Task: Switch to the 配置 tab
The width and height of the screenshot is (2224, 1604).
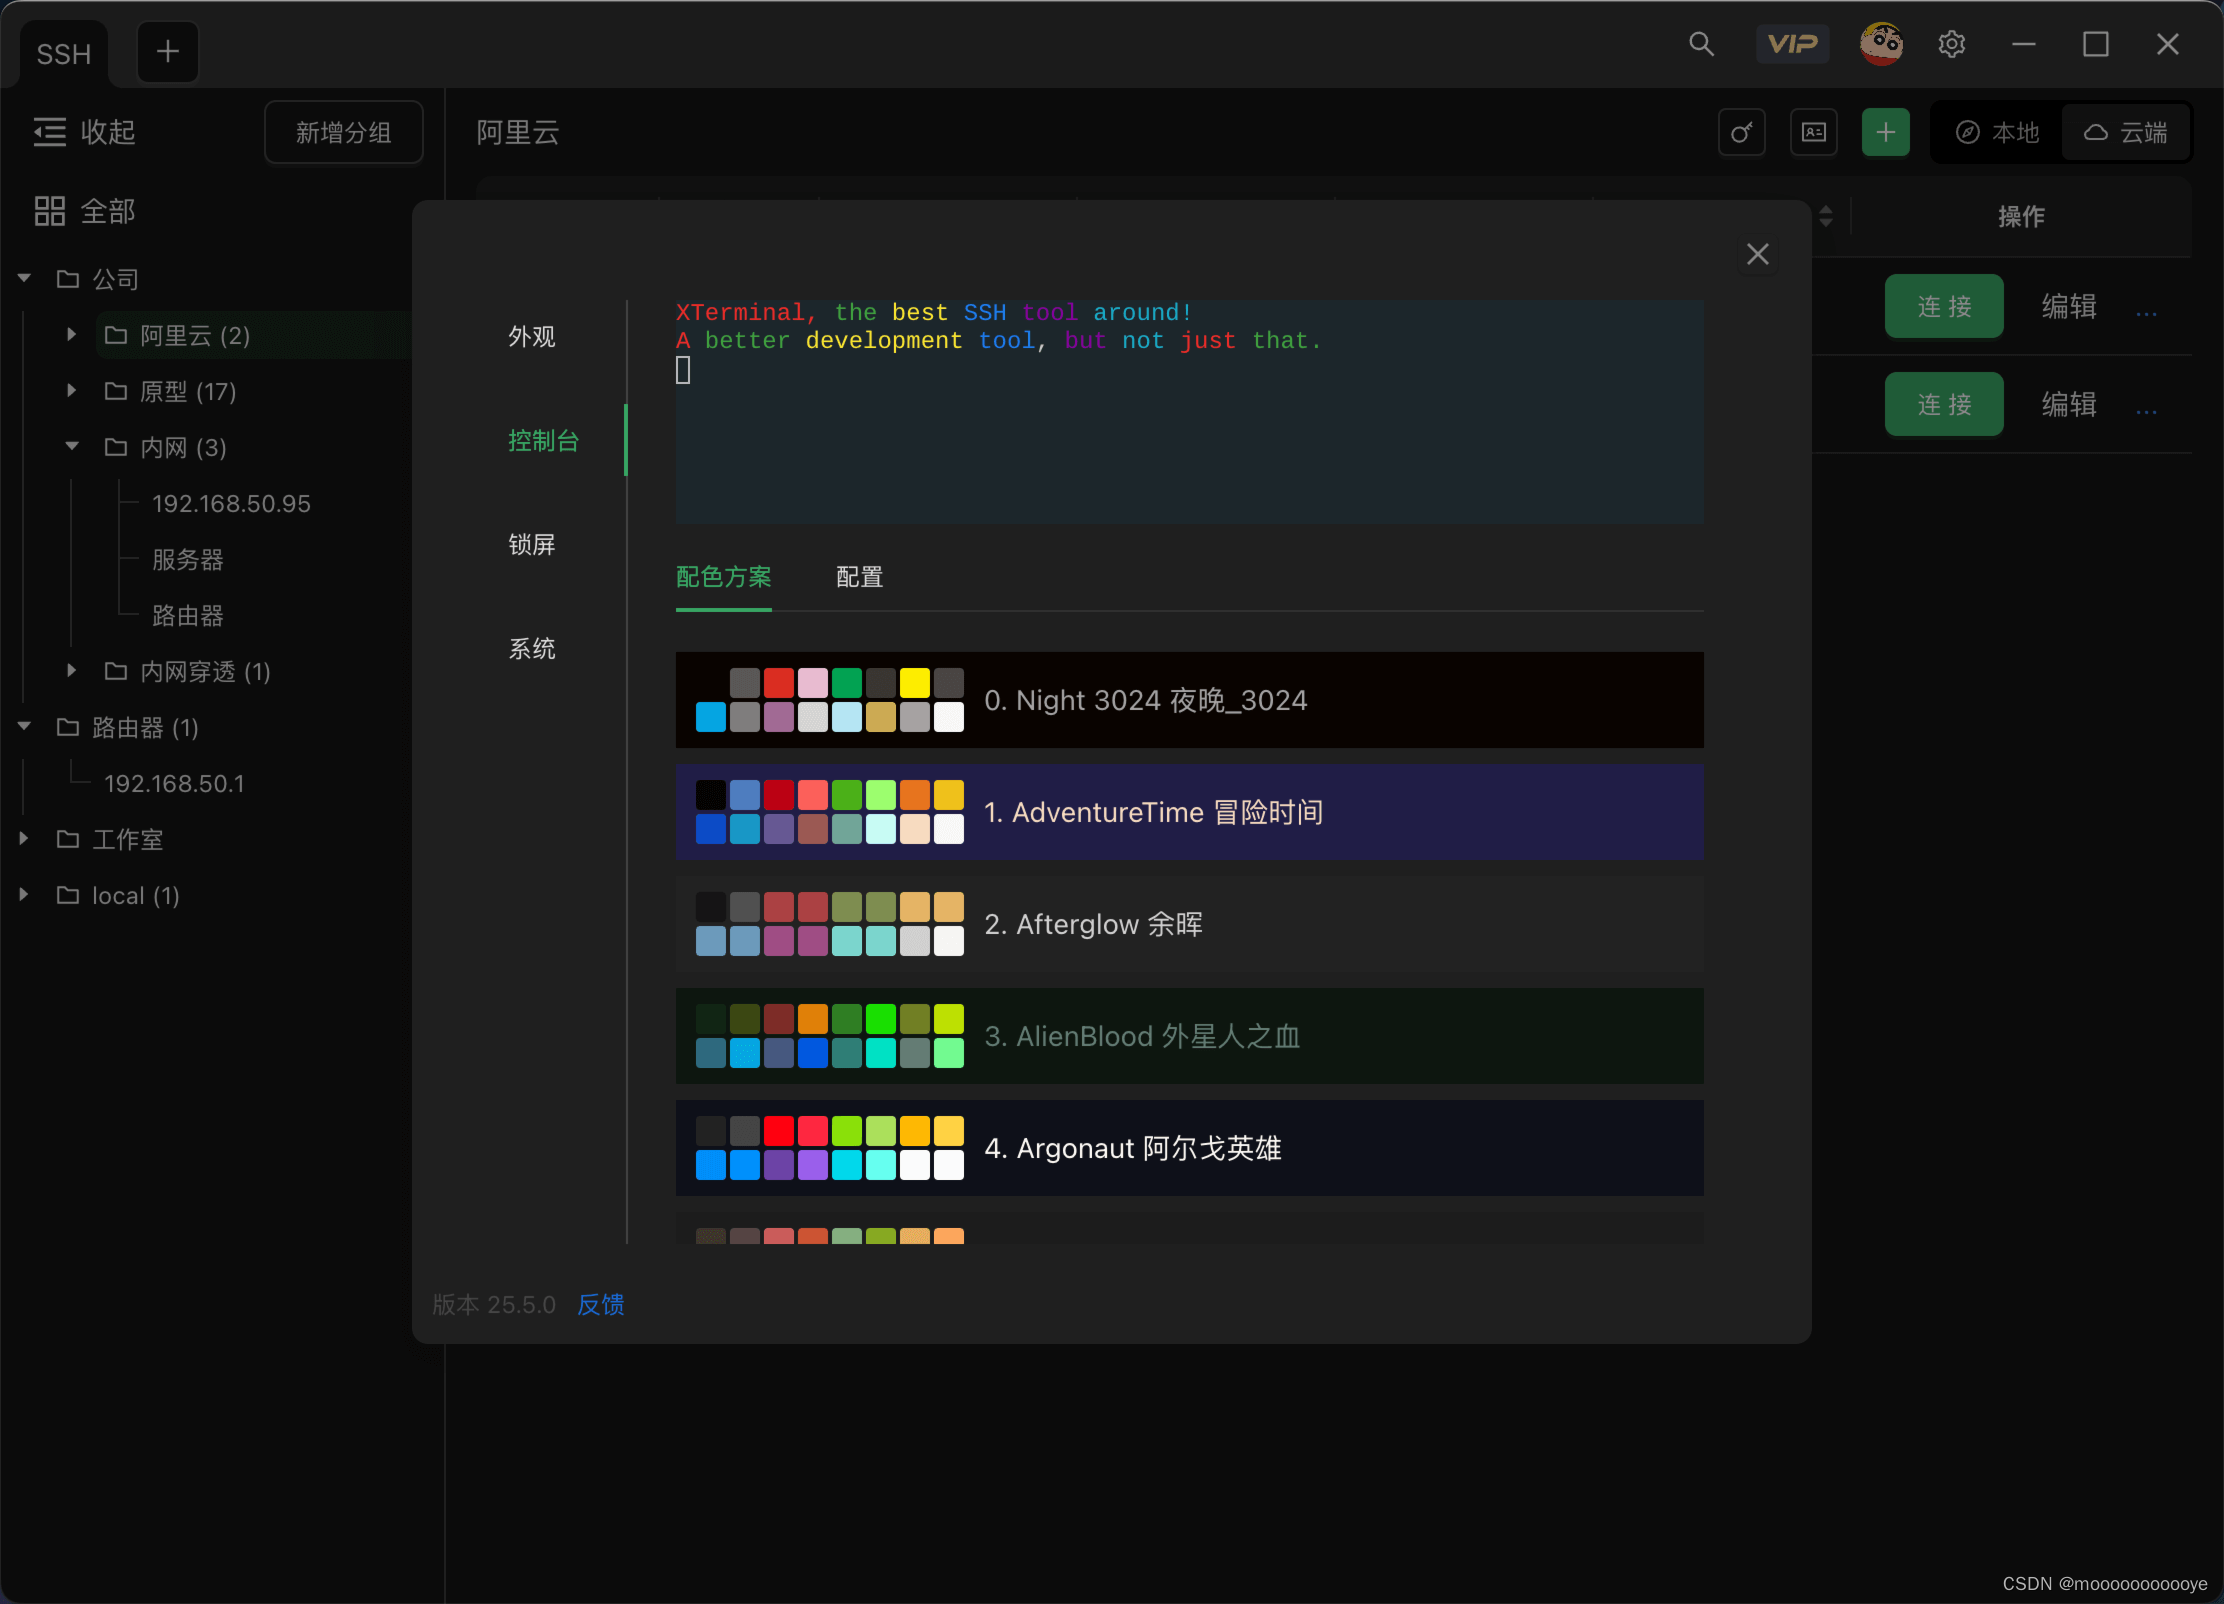Action: (859, 577)
